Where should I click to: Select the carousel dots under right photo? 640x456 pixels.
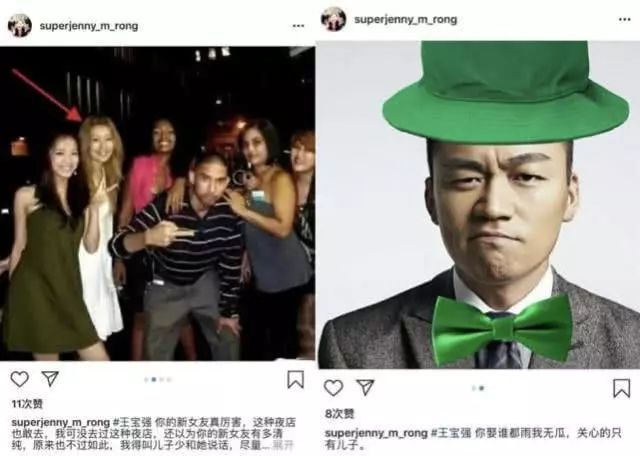pos(478,388)
